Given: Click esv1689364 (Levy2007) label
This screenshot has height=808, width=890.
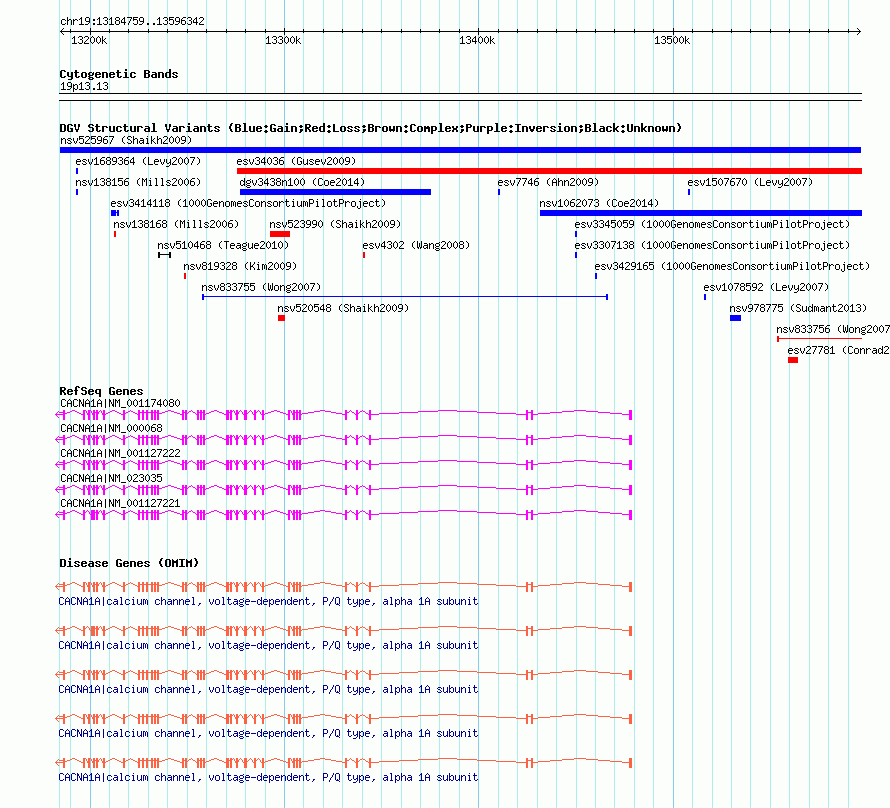Looking at the screenshot, I should pyautogui.click(x=138, y=161).
